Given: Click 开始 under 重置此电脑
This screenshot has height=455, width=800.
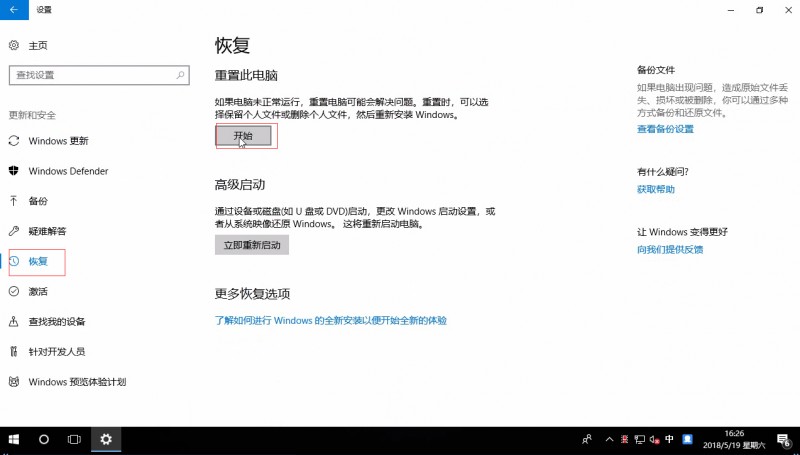Looking at the screenshot, I should 243,136.
